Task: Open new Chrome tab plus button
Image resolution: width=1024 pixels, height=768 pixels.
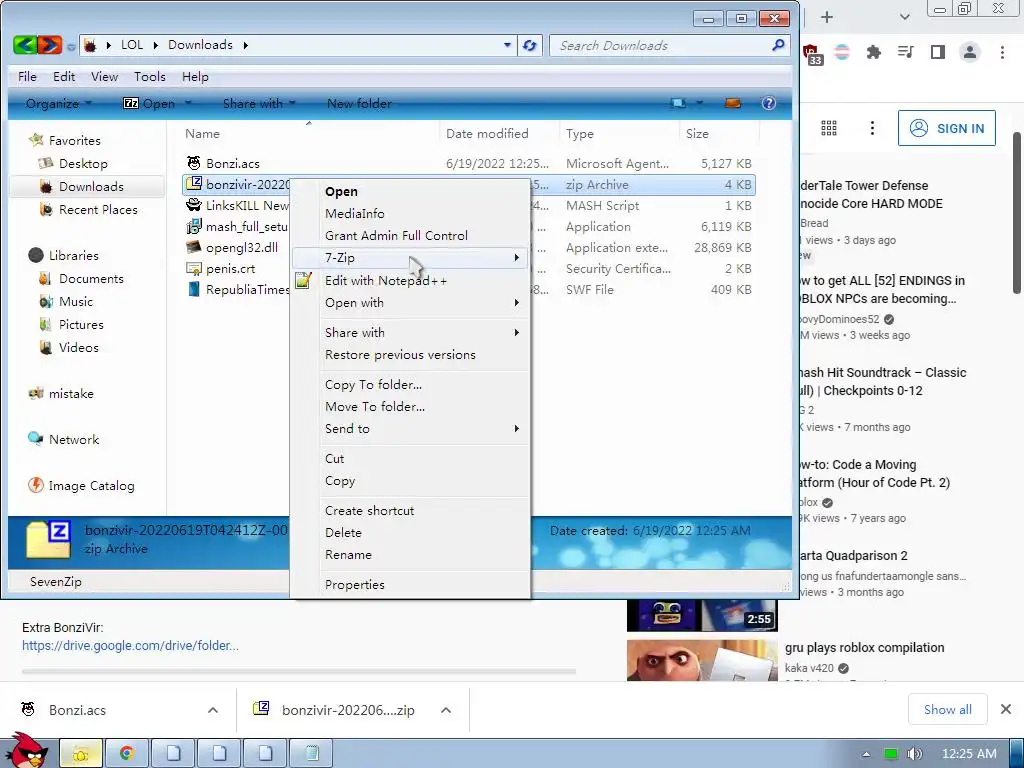Action: coord(827,17)
